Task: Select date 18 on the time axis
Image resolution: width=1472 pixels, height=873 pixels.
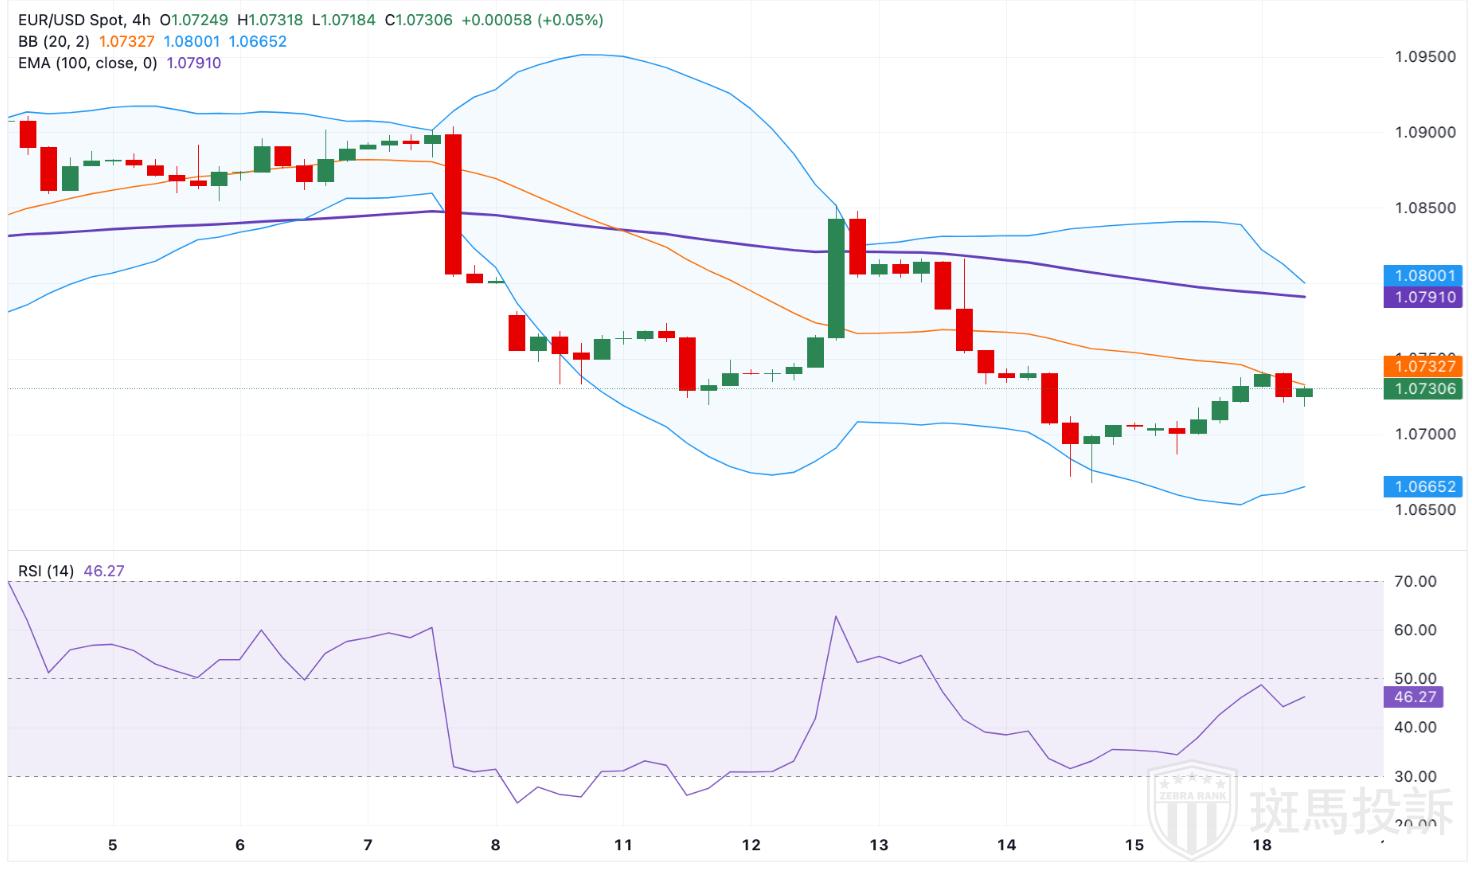Action: tap(1261, 845)
